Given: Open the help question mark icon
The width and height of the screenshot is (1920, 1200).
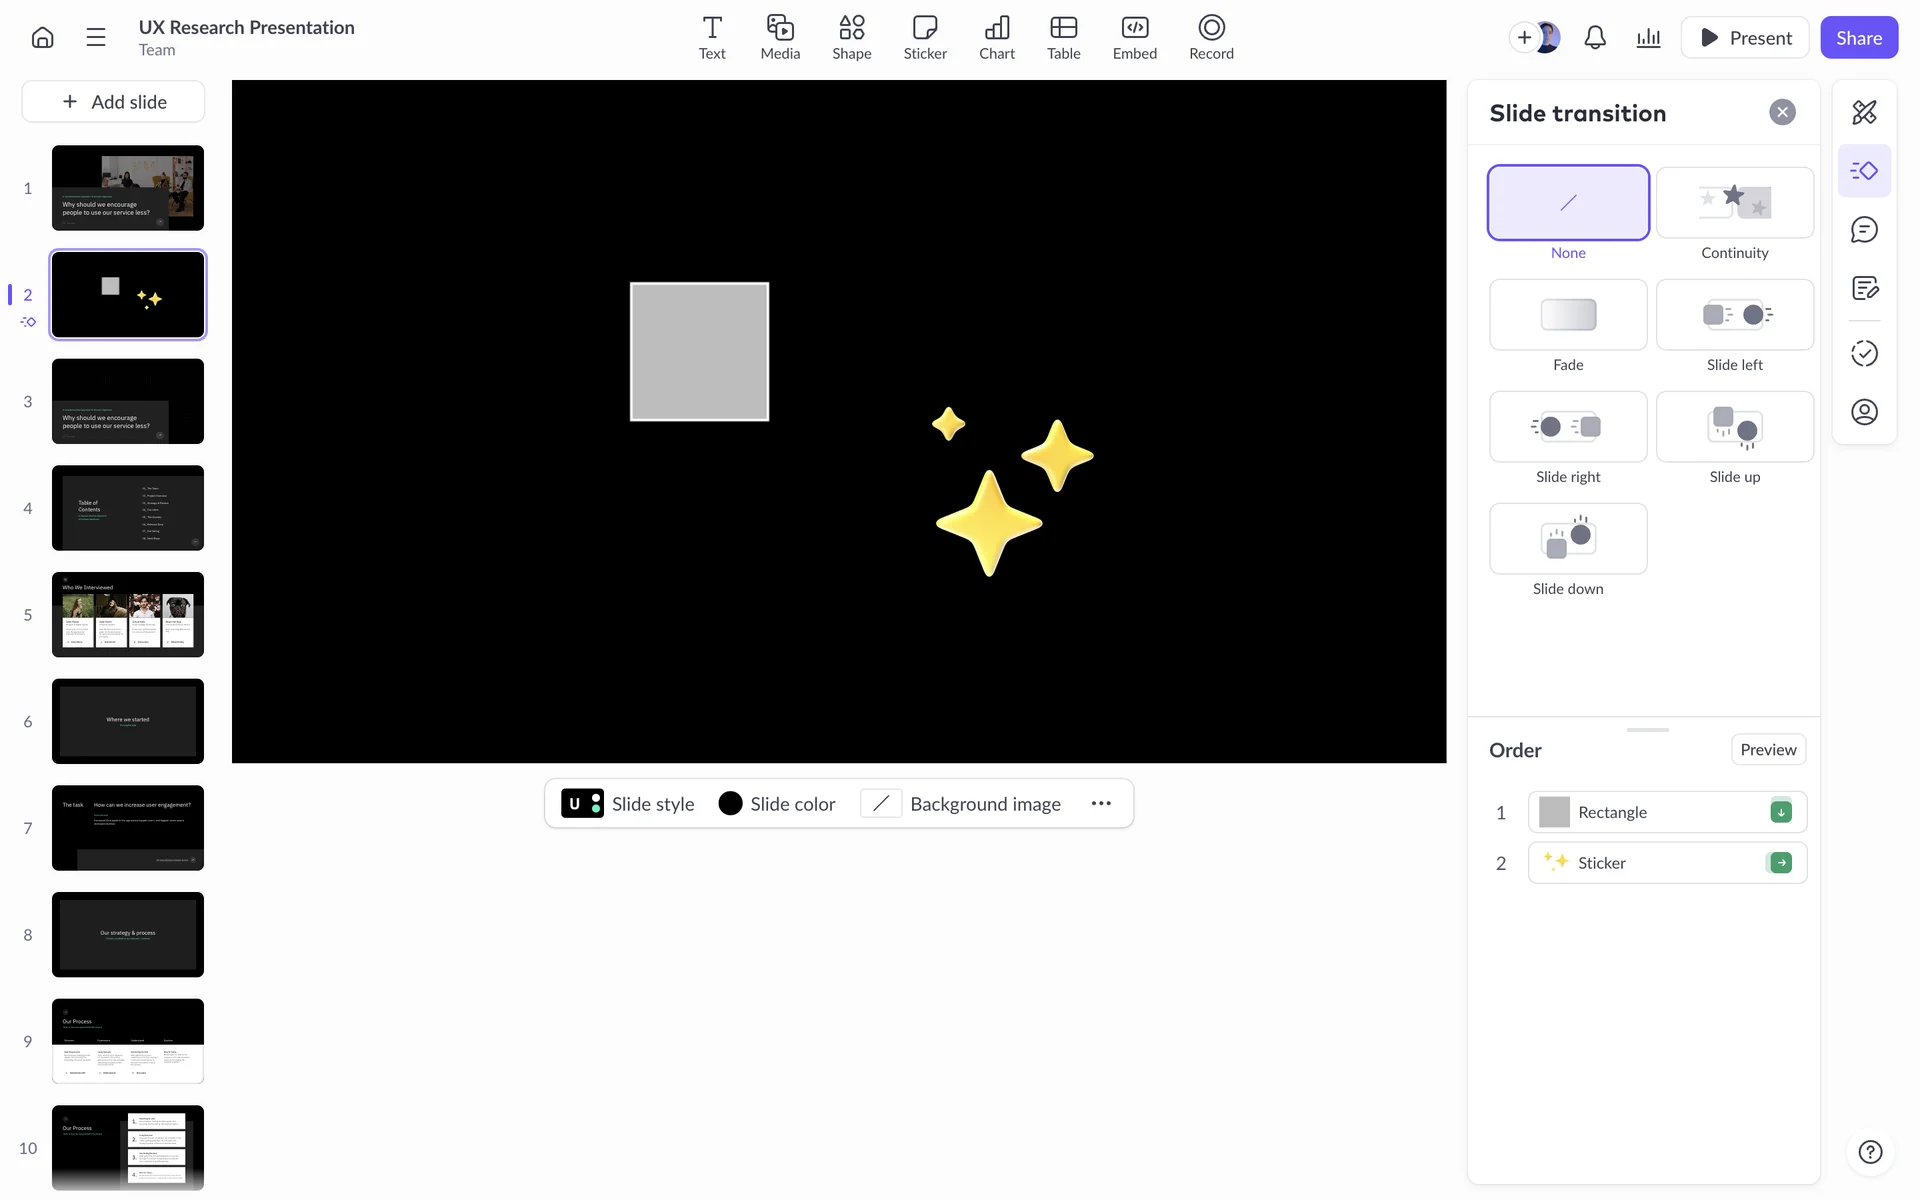Looking at the screenshot, I should (1870, 1152).
